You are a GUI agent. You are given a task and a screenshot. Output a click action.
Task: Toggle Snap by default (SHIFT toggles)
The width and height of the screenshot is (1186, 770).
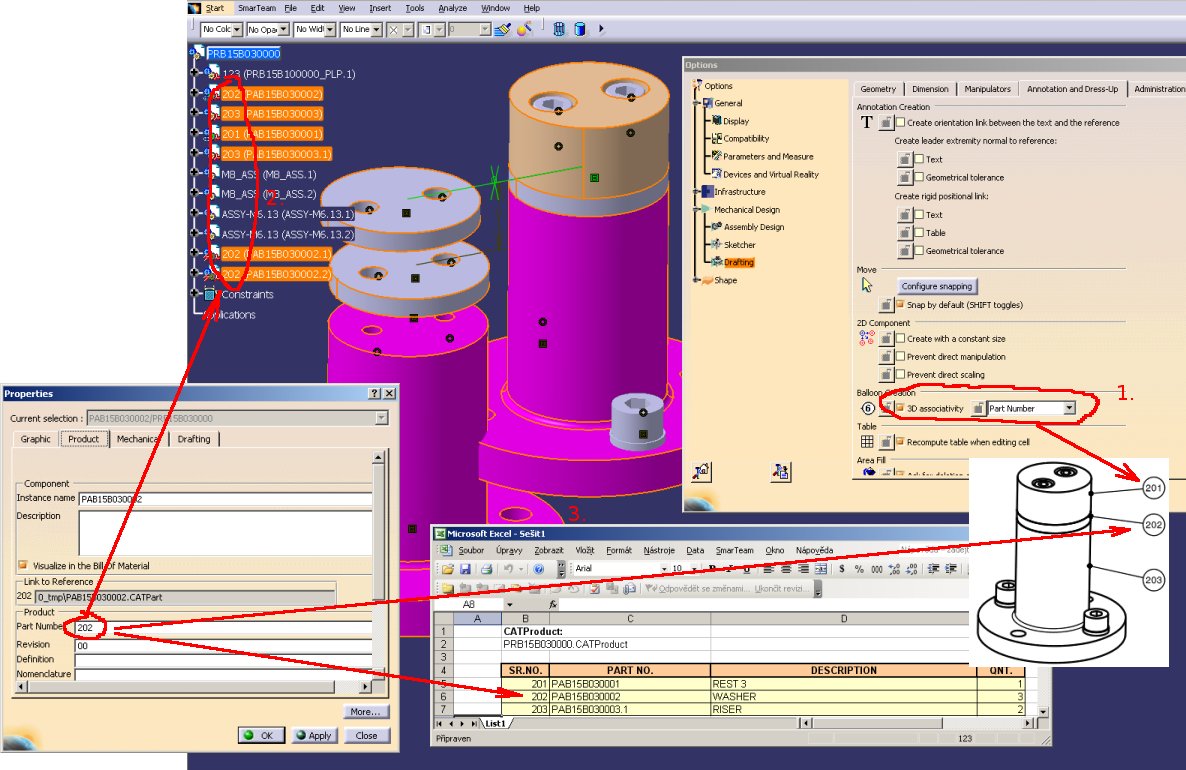tap(900, 304)
